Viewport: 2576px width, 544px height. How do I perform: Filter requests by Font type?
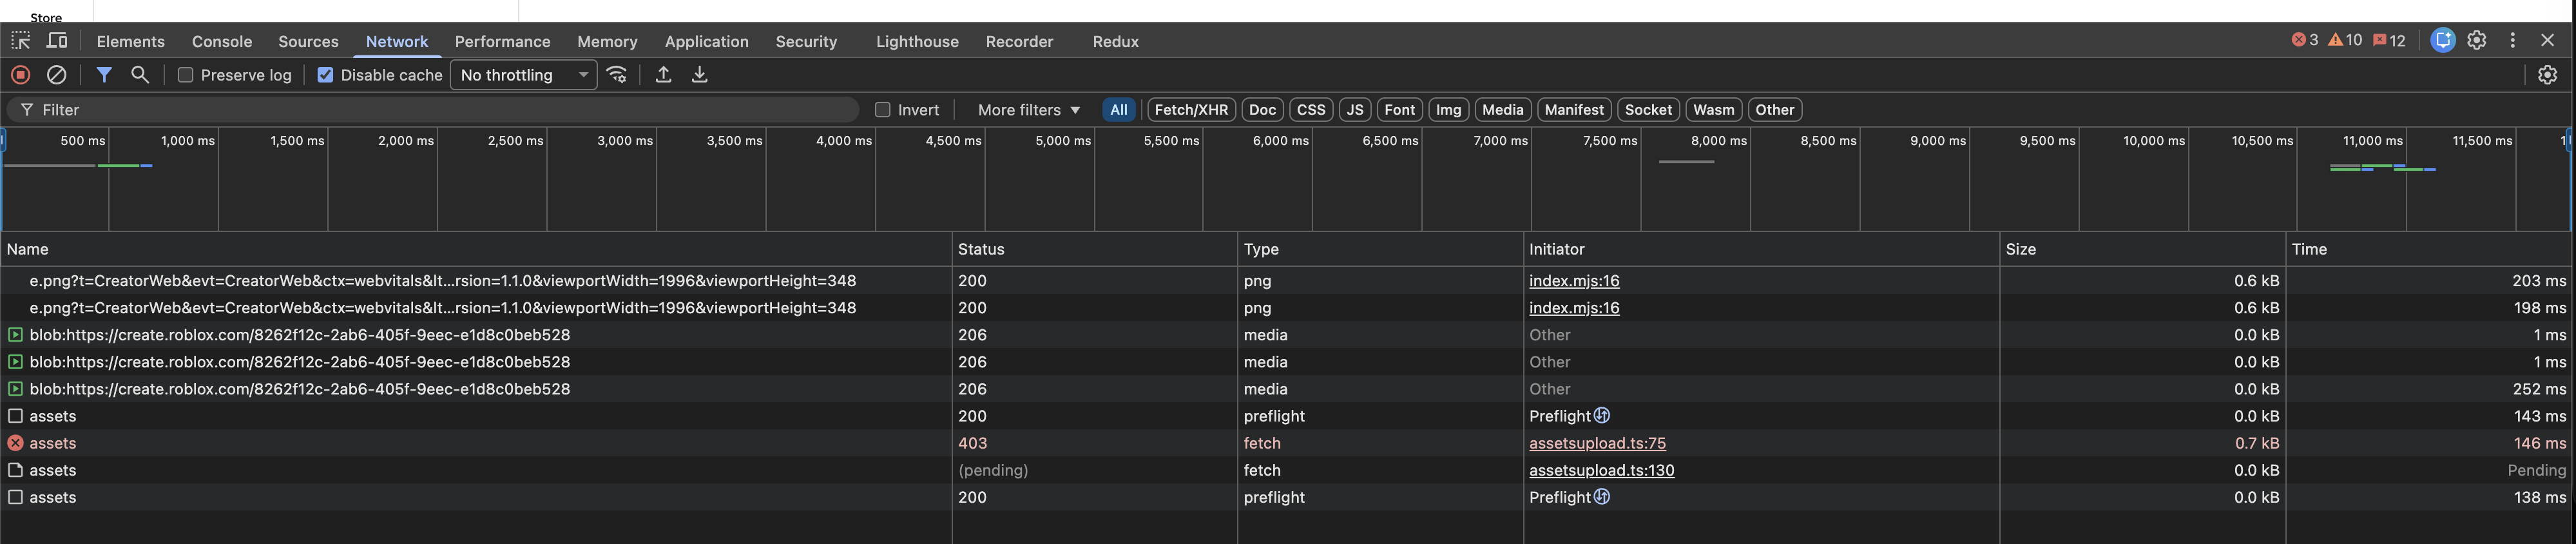(1399, 110)
